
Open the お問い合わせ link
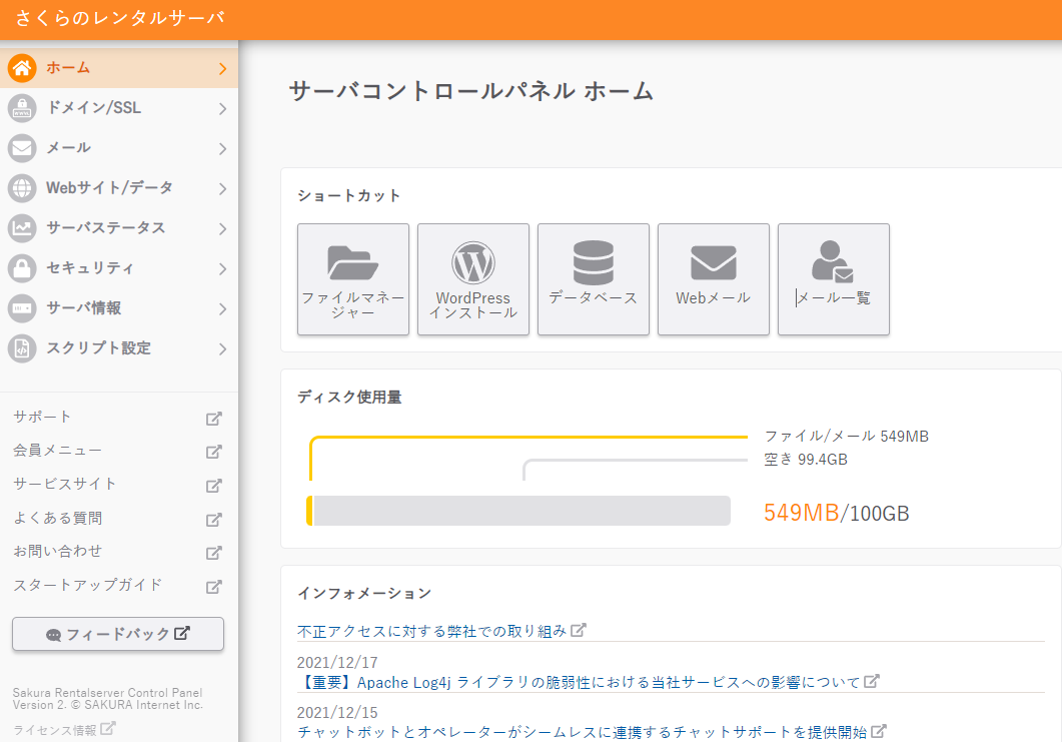tap(58, 551)
